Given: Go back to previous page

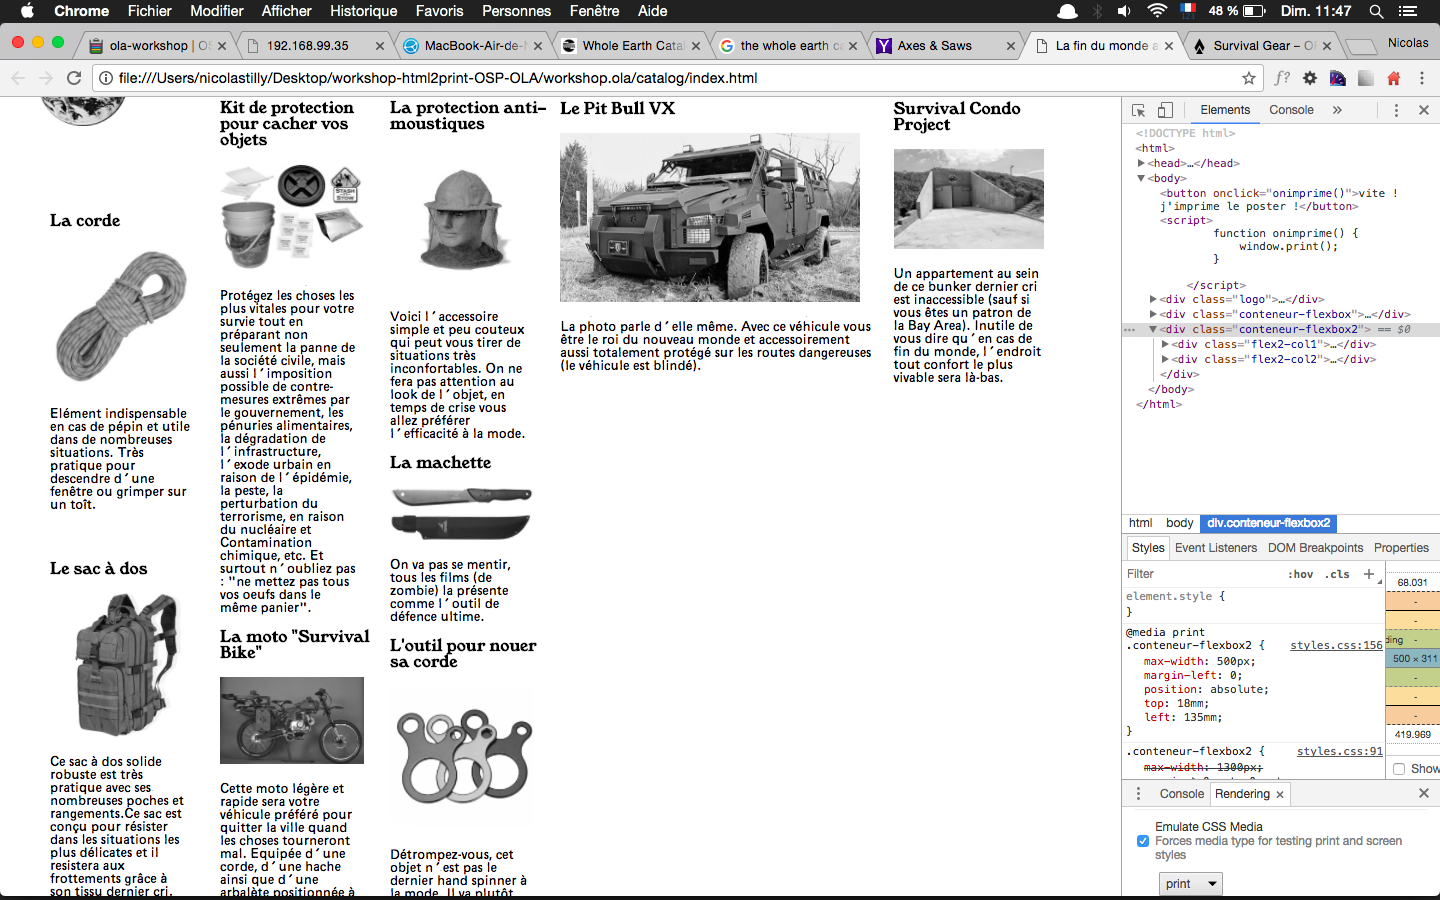Looking at the screenshot, I should [x=18, y=78].
